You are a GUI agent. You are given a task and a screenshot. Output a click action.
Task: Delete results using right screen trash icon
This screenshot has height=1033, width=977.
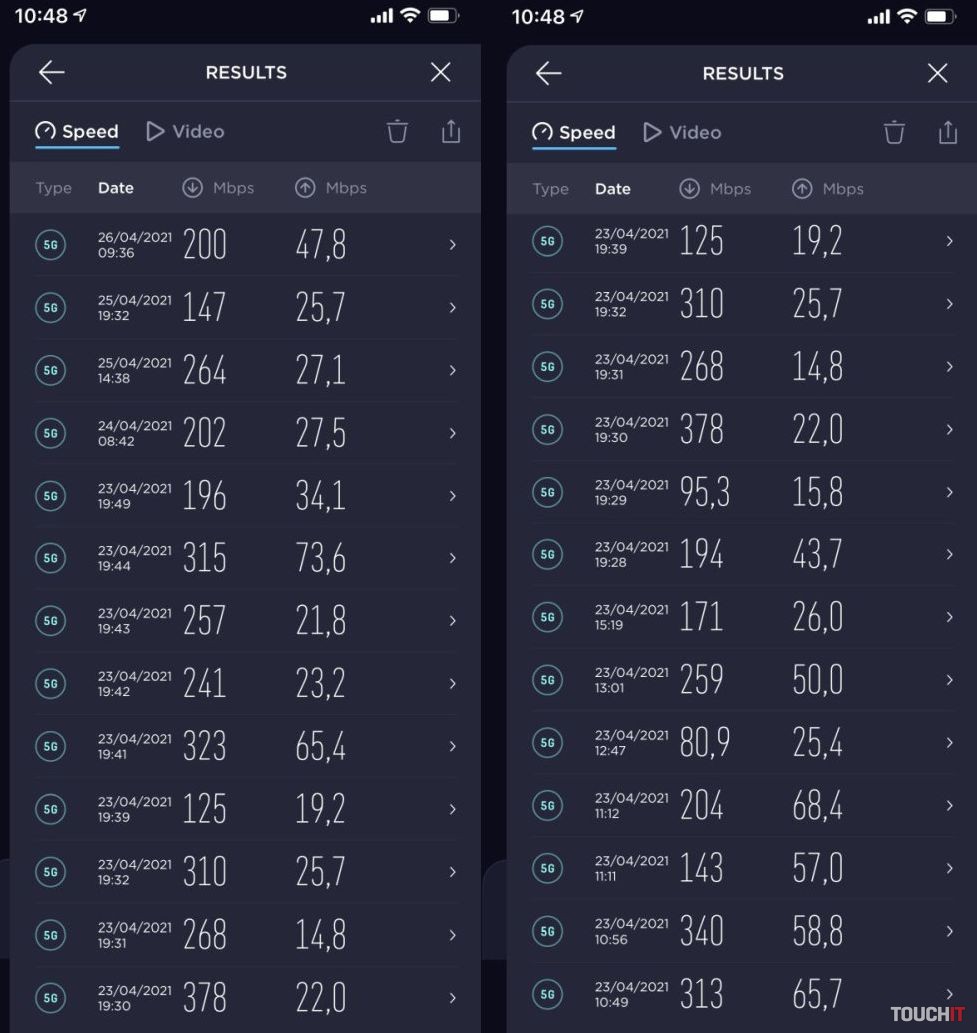pos(895,132)
